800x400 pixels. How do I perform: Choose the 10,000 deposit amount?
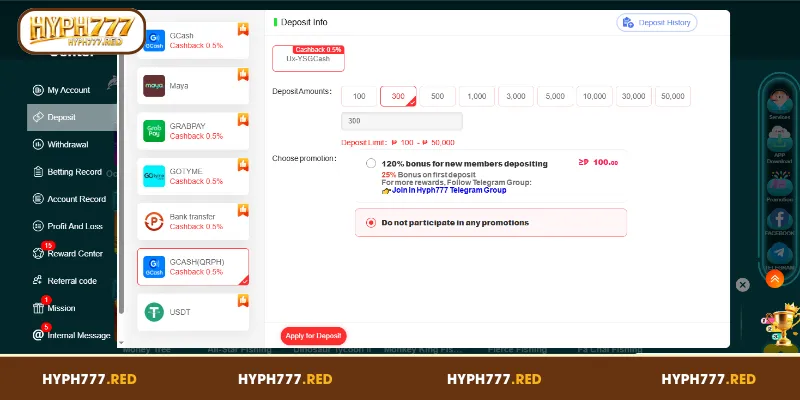(x=594, y=96)
